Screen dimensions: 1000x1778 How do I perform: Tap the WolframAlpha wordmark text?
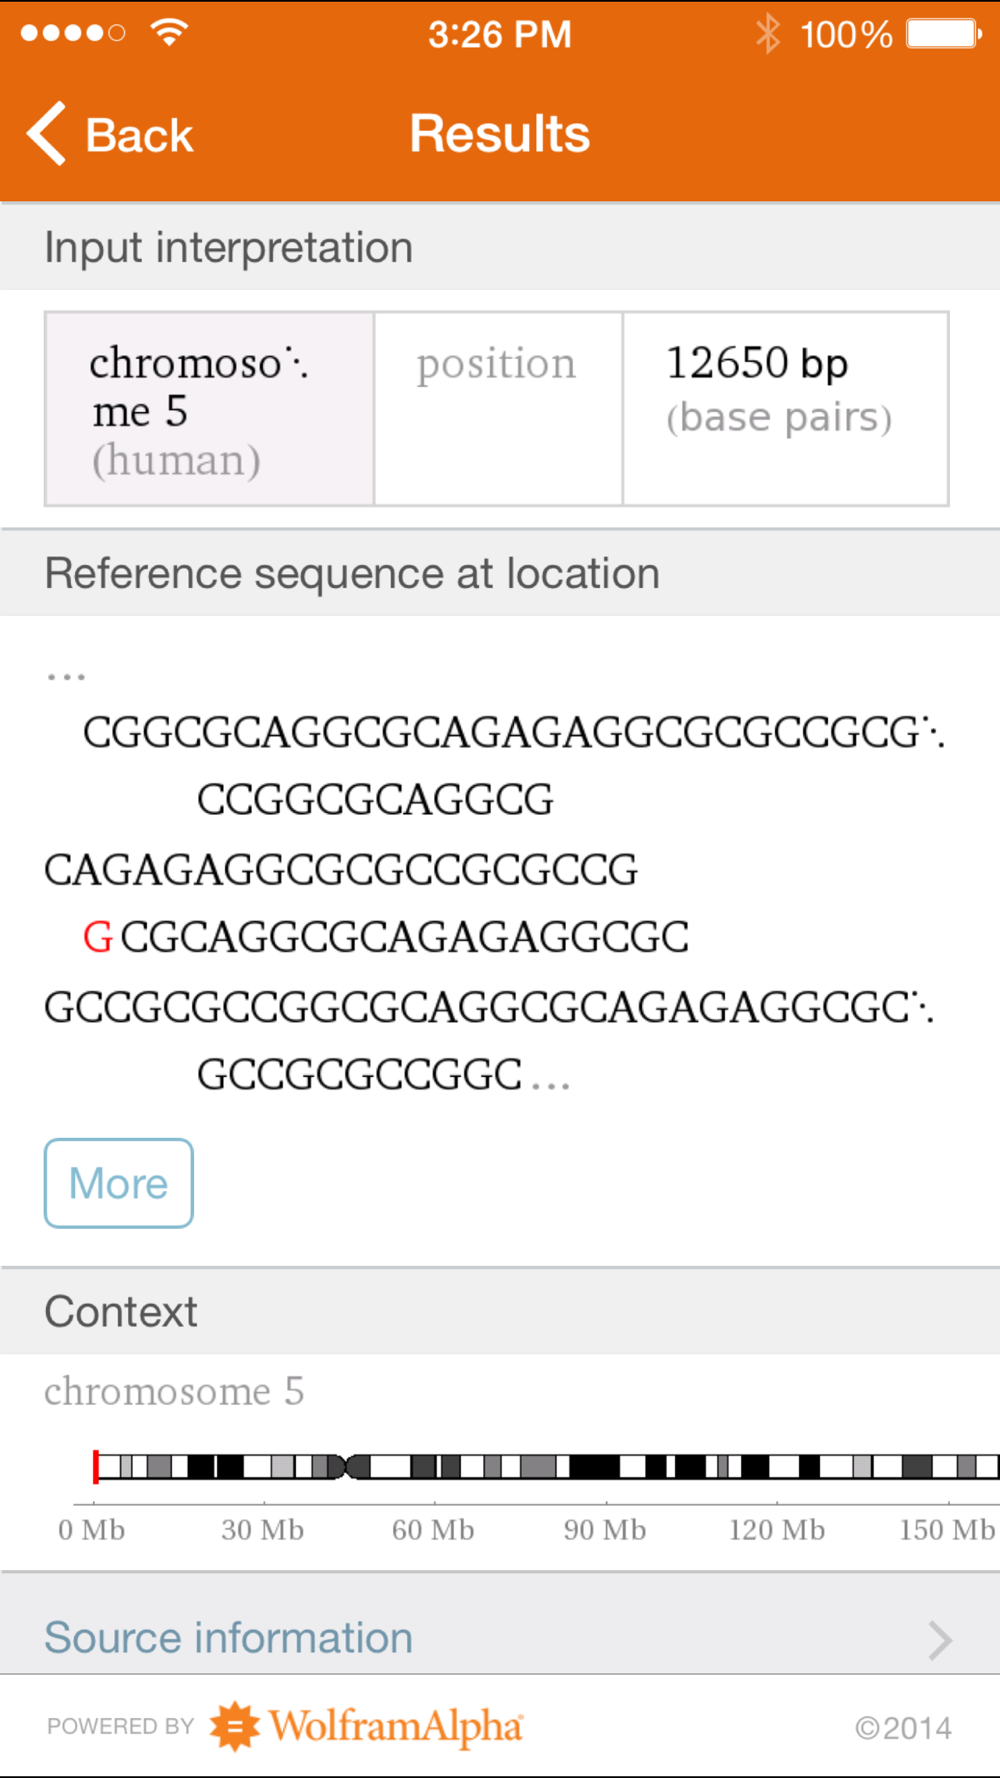pos(396,1726)
